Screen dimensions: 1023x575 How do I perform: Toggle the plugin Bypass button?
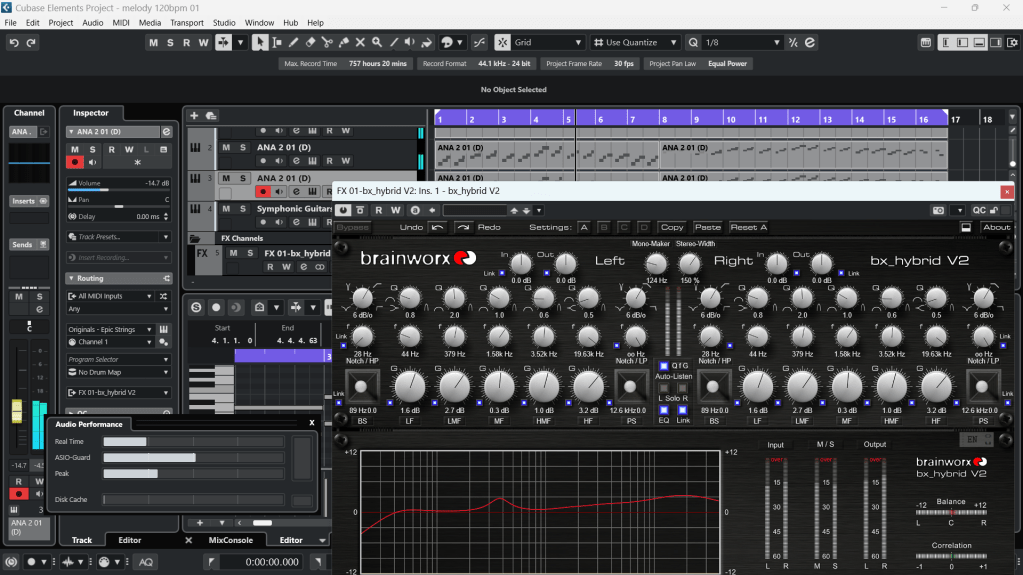click(x=352, y=227)
